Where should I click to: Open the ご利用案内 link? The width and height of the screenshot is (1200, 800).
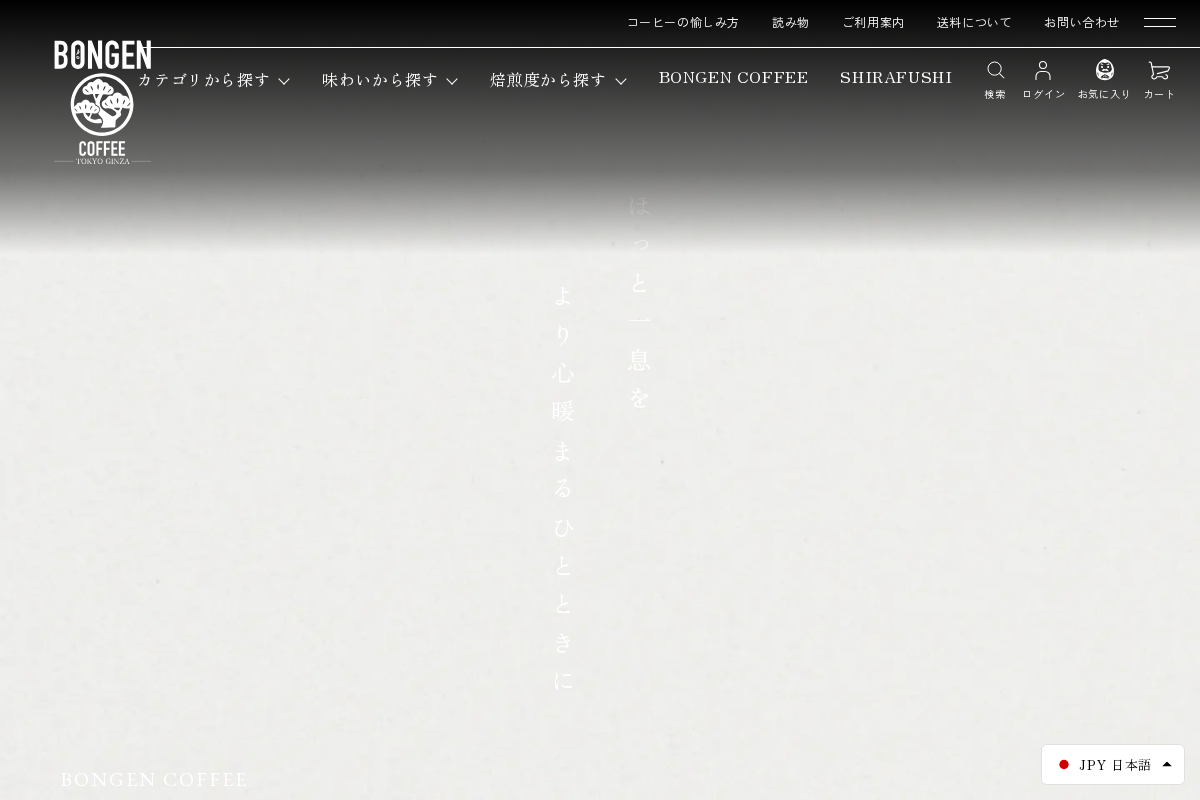[x=873, y=22]
